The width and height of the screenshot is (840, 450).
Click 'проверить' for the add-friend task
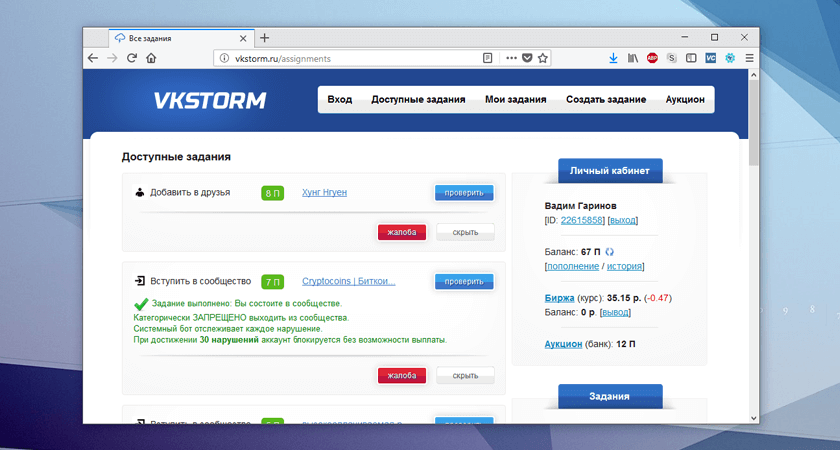(464, 193)
